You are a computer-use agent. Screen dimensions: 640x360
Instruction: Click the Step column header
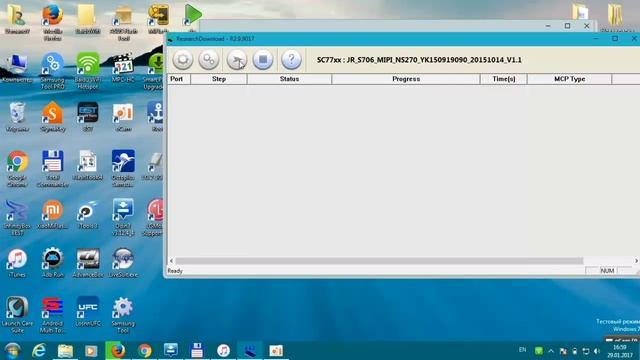pyautogui.click(x=219, y=79)
